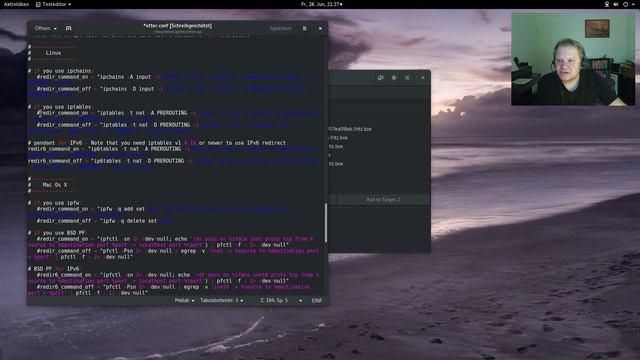This screenshot has width=640, height=360.
Task: Click the 'pendant for IPv6' comment line
Action: 157,143
